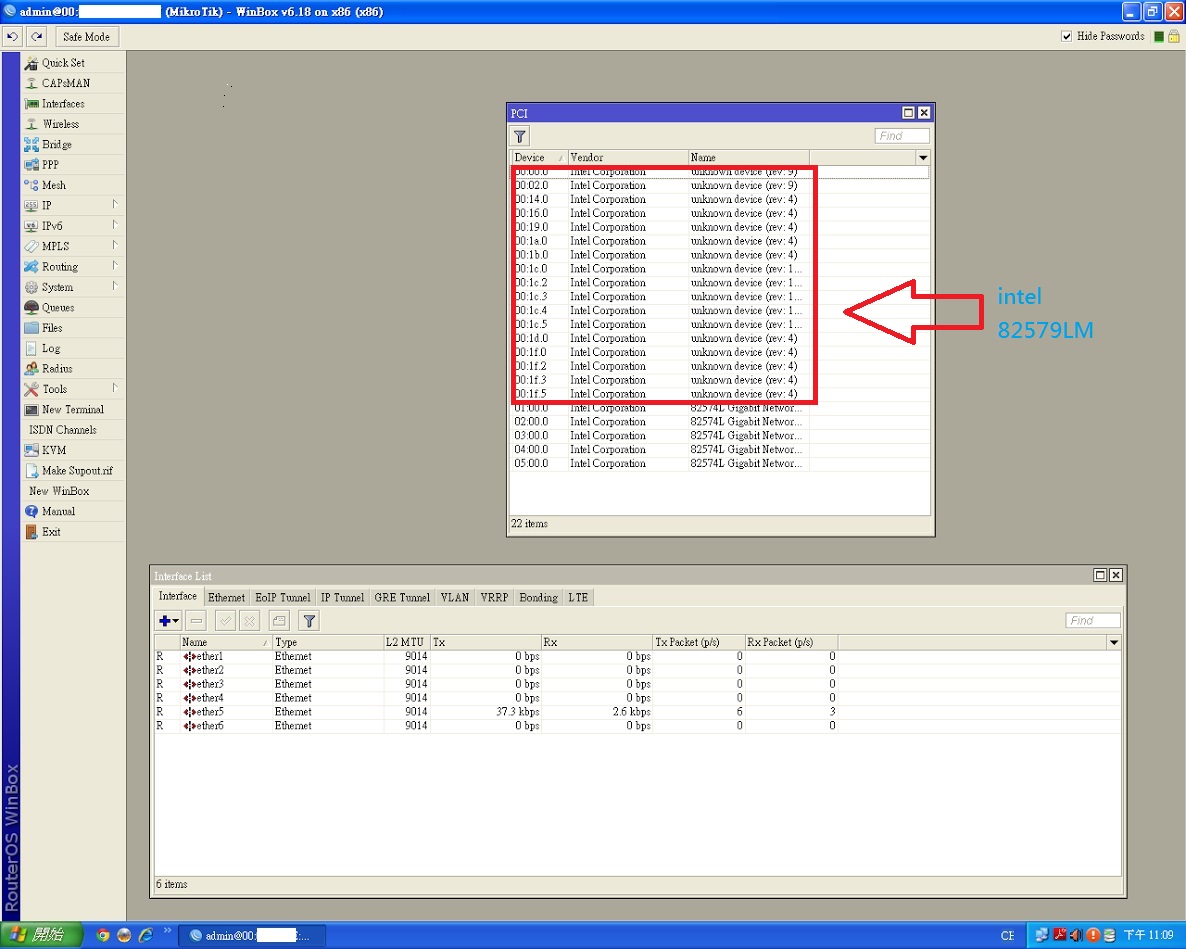Click the Remove (minus) button in Interface List

pyautogui.click(x=197, y=621)
